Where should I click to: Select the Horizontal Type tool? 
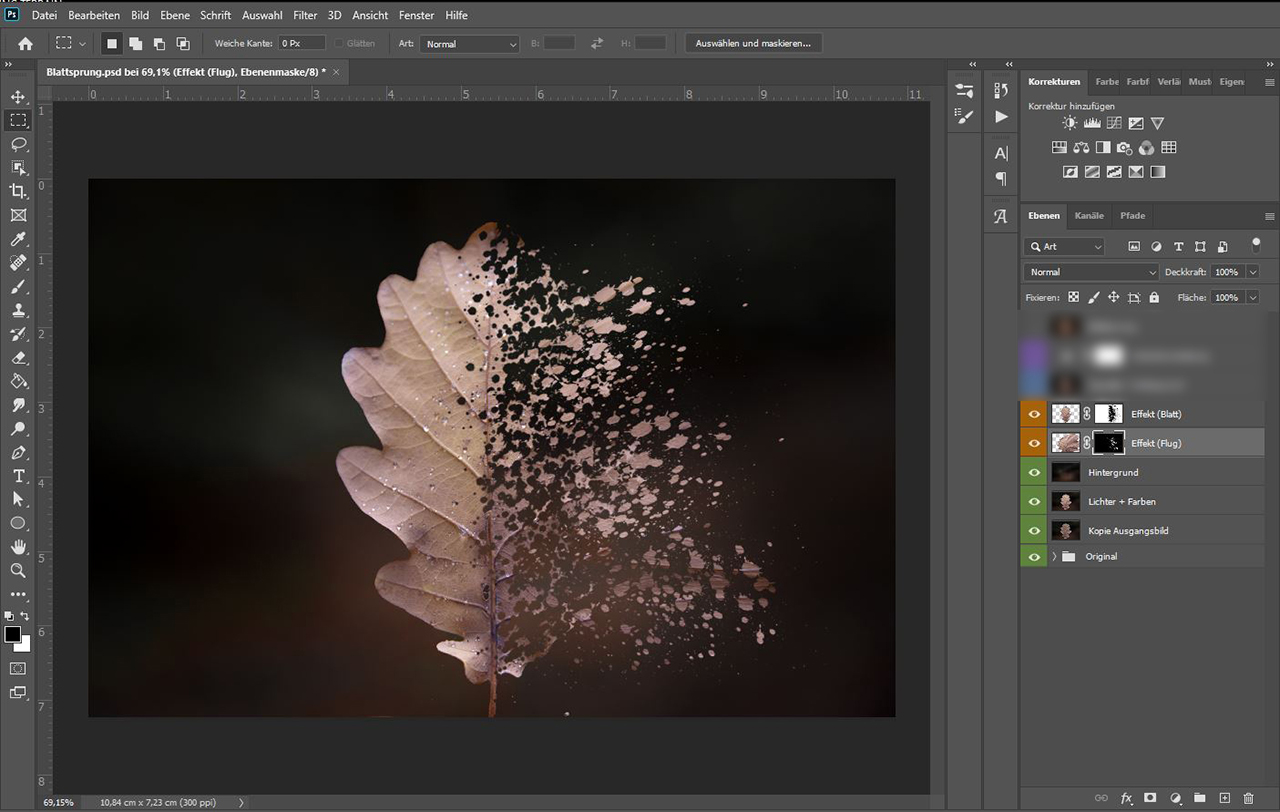point(18,476)
